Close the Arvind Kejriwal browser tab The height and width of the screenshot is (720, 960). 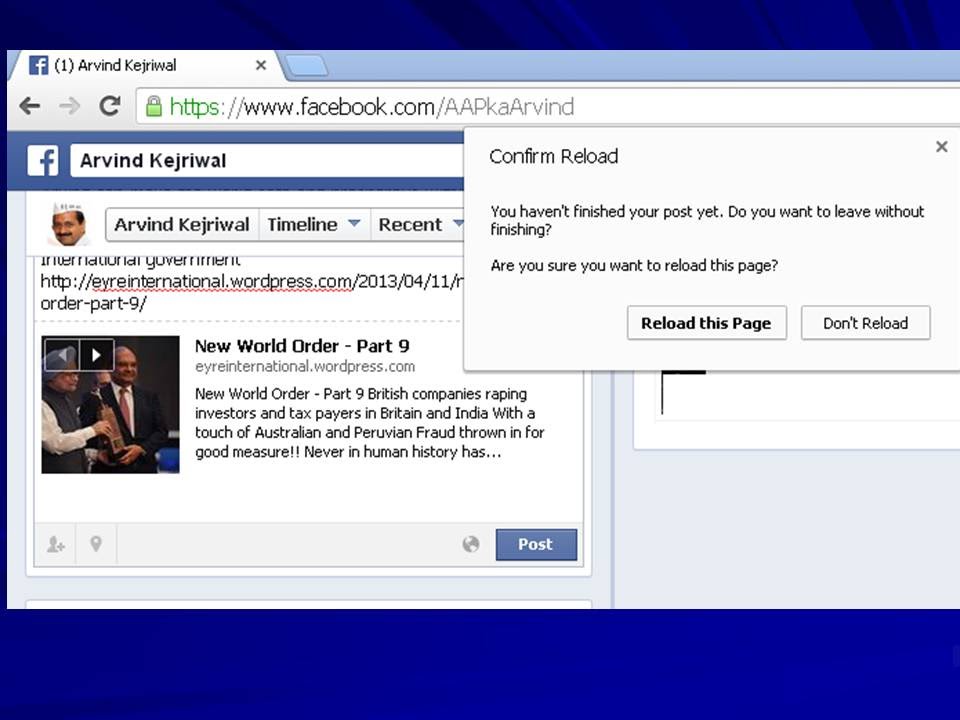pos(261,65)
